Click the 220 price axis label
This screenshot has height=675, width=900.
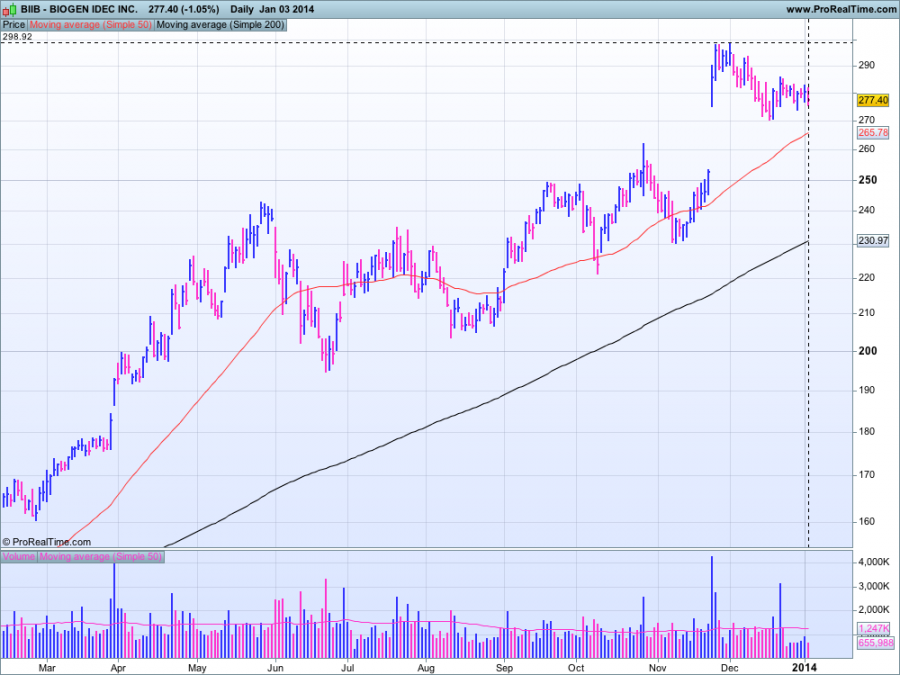coord(867,278)
